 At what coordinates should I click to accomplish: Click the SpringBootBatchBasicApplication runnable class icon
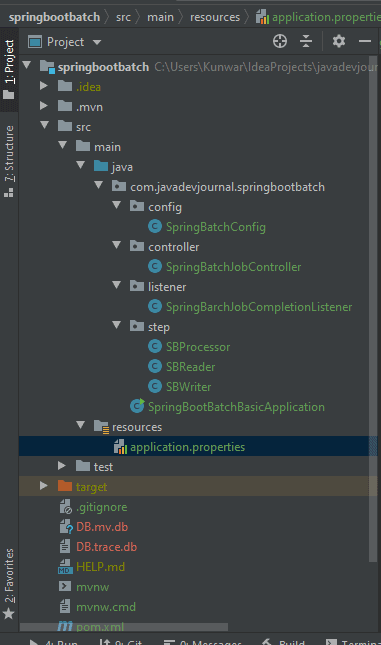coord(137,406)
